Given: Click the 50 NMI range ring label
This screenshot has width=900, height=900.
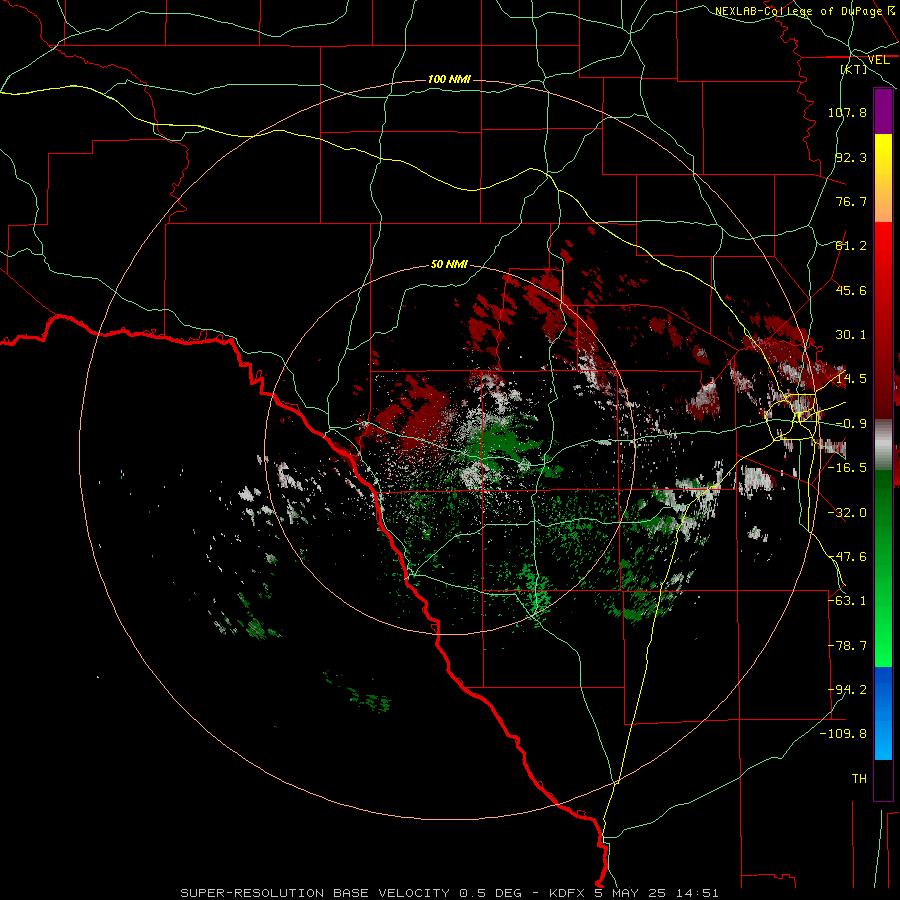Looking at the screenshot, I should (x=449, y=264).
